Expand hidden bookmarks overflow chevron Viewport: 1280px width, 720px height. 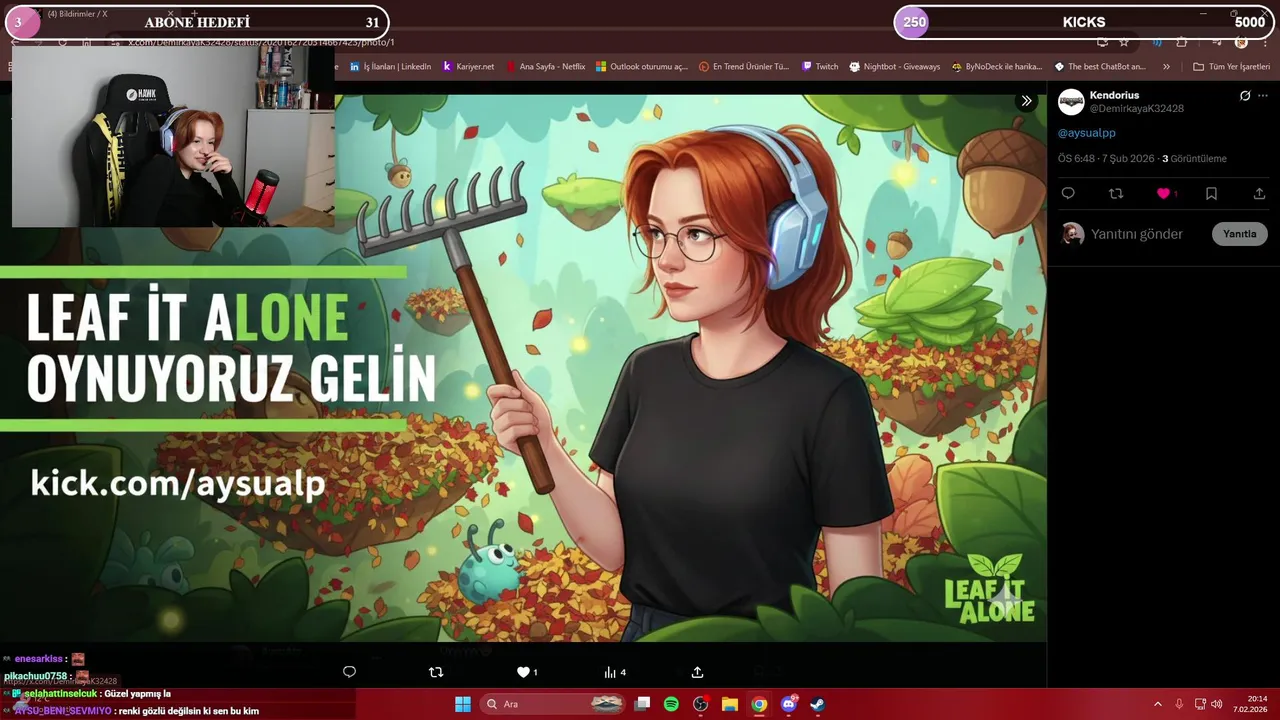[x=1166, y=67]
